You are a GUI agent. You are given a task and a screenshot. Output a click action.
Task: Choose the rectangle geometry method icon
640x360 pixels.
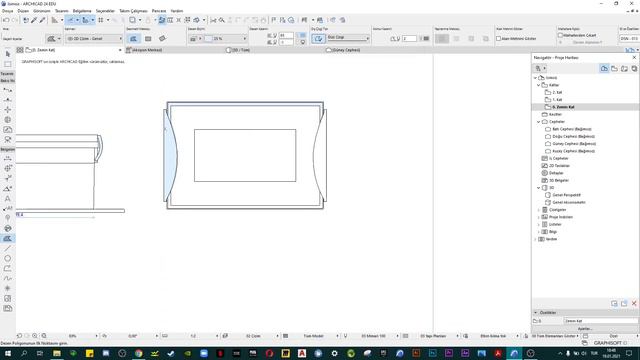click(148, 39)
